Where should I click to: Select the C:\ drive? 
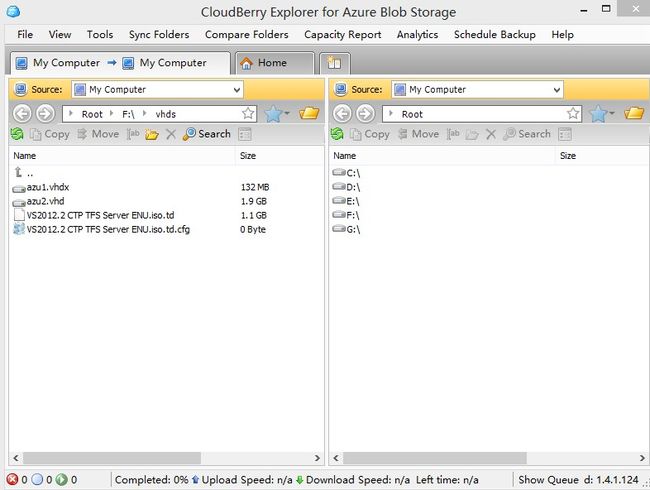(x=346, y=173)
